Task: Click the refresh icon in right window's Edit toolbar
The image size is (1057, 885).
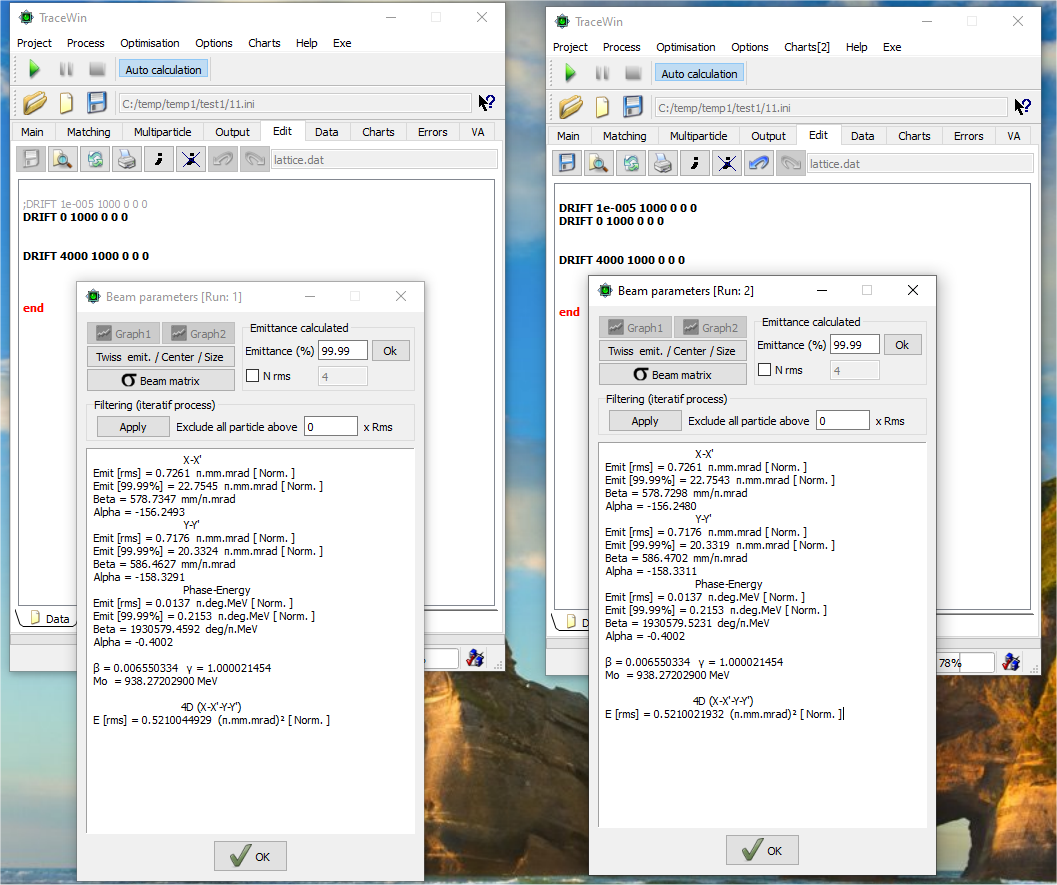Action: tap(630, 163)
